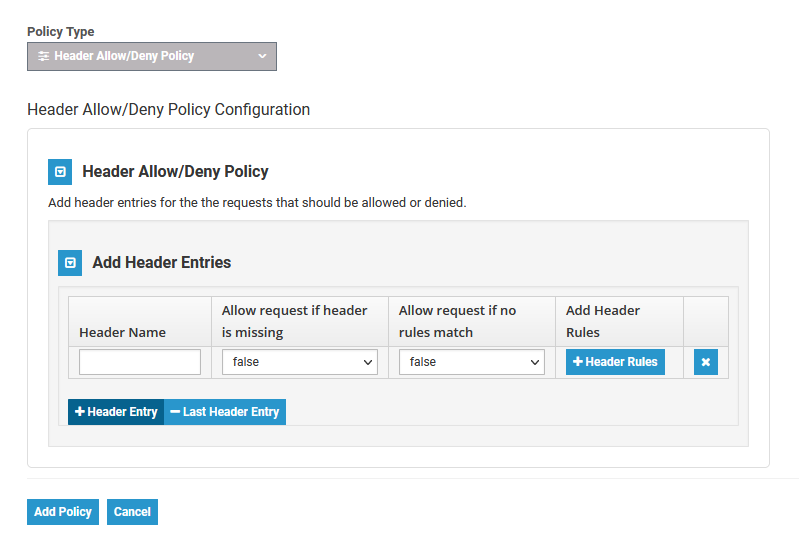This screenshot has height=552, width=799.
Task: Click the plus icon on Header Entry
Action: [80, 412]
